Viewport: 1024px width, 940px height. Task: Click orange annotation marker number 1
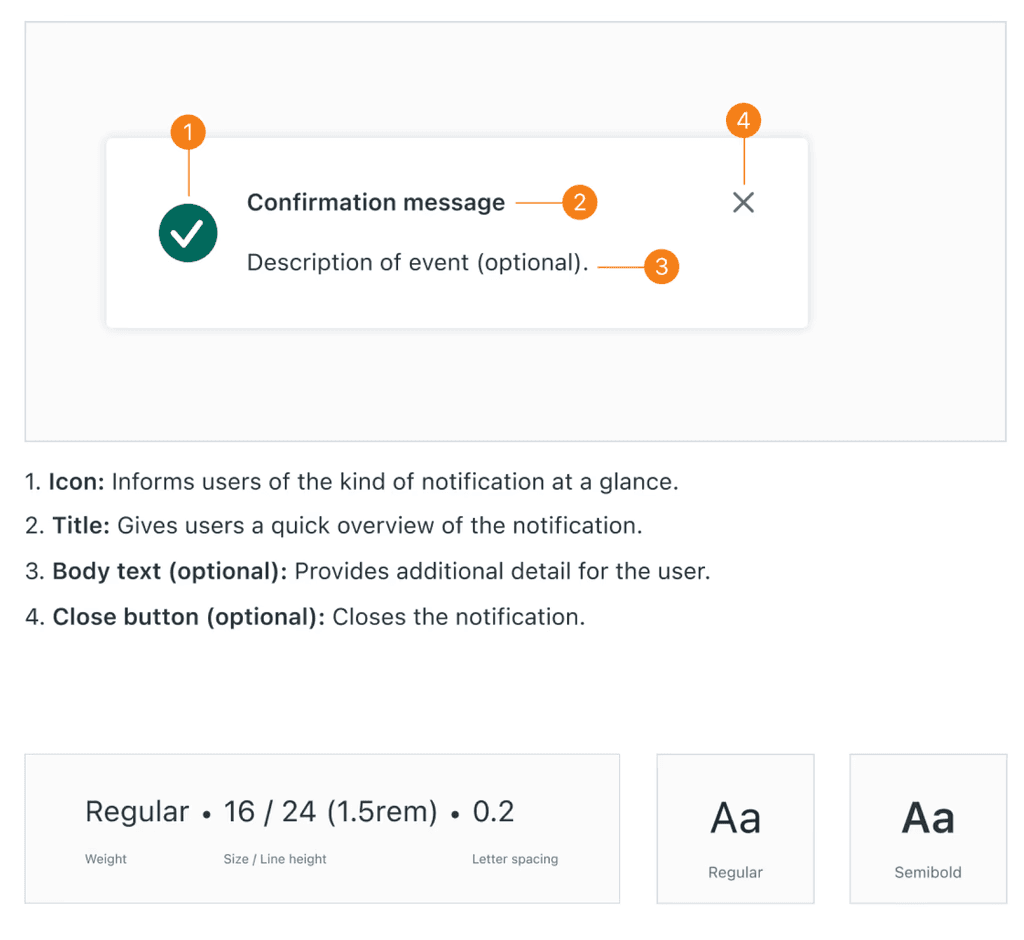tap(188, 132)
